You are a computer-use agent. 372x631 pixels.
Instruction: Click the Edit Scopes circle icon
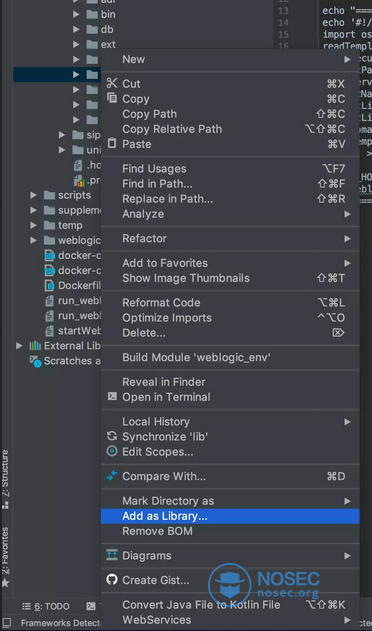[x=112, y=452]
